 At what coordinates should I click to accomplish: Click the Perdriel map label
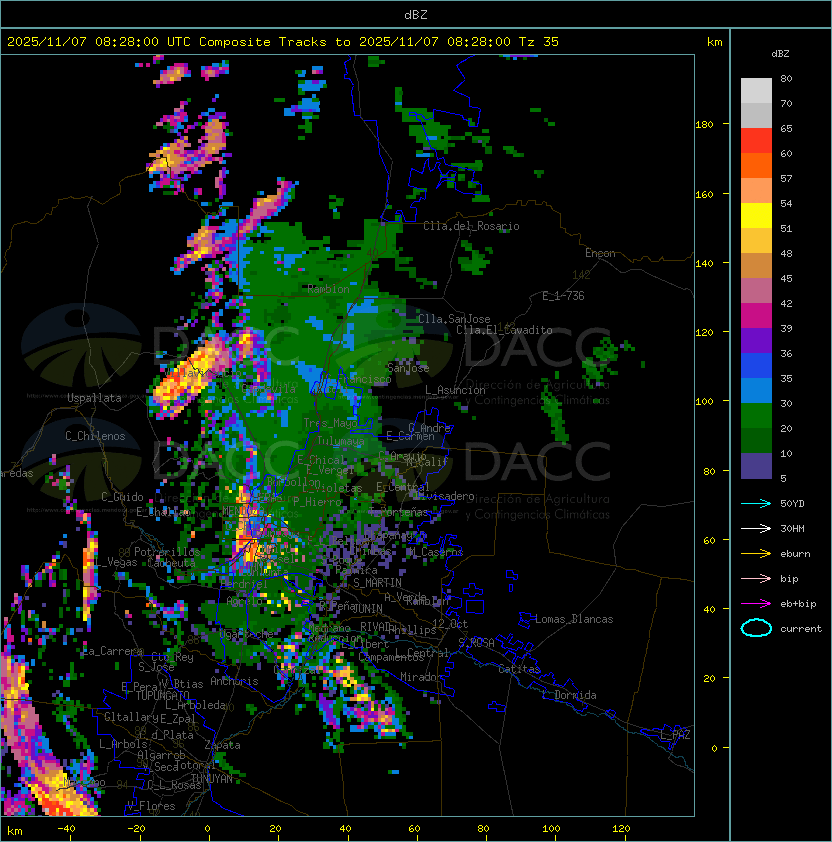point(244,584)
